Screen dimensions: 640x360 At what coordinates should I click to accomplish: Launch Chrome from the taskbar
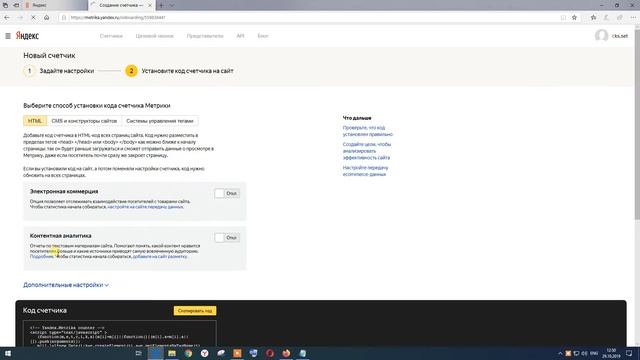[x=188, y=353]
